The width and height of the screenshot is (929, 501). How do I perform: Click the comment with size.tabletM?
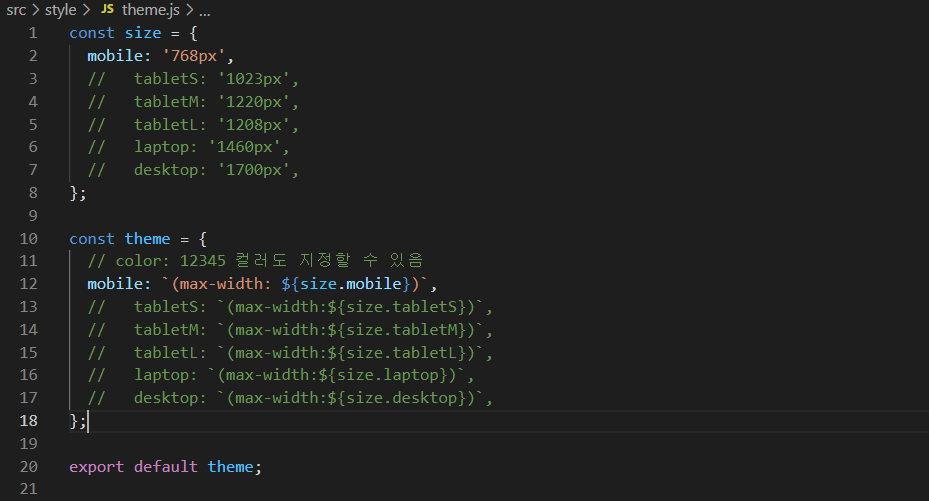pos(290,330)
